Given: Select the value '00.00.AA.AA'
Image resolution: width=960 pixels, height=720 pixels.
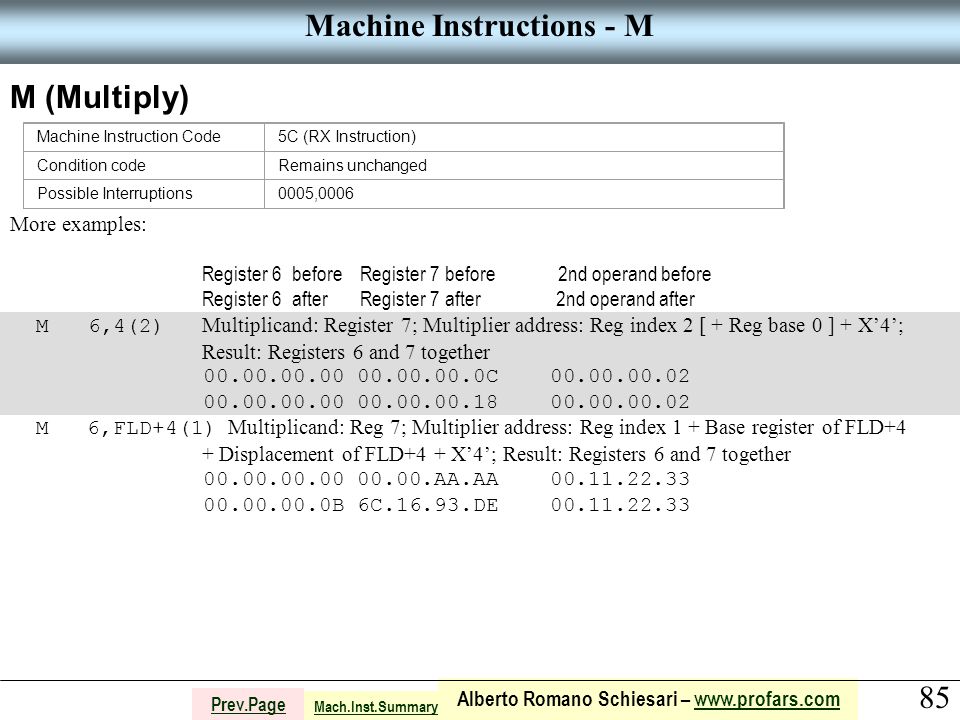Looking at the screenshot, I should (x=428, y=479).
